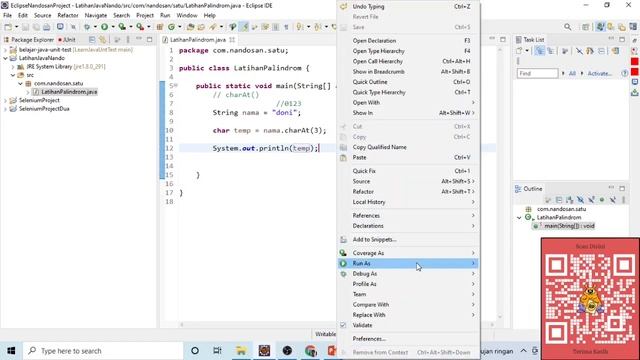Toggle Categorized view in Task List

click(540, 51)
